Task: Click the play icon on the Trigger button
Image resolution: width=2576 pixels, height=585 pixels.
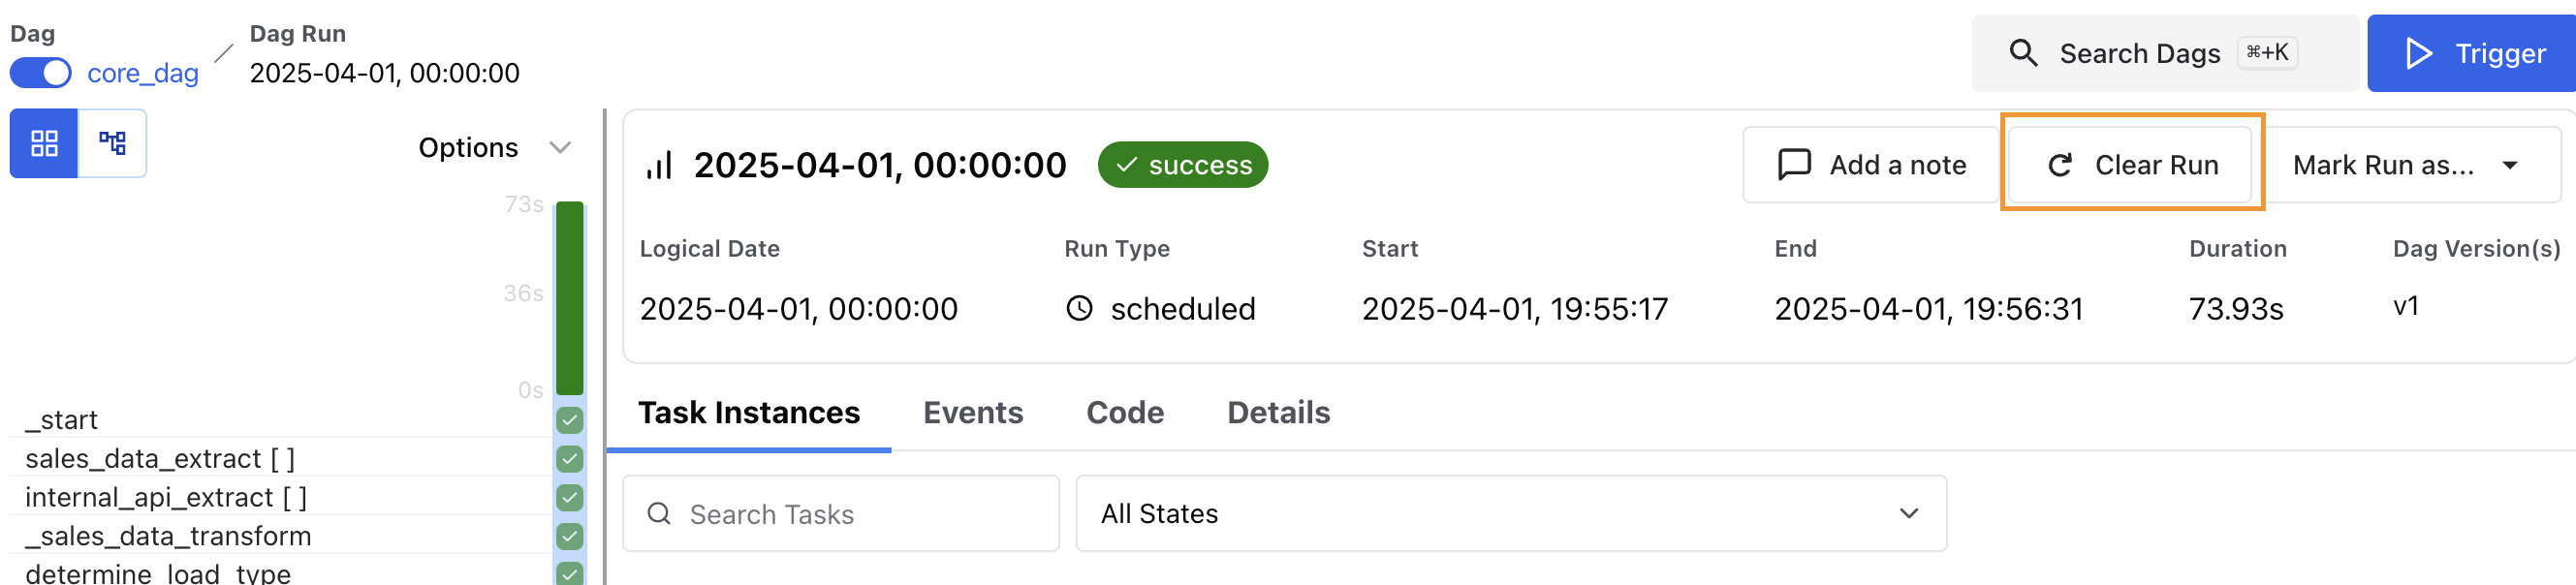Action: click(x=2418, y=53)
